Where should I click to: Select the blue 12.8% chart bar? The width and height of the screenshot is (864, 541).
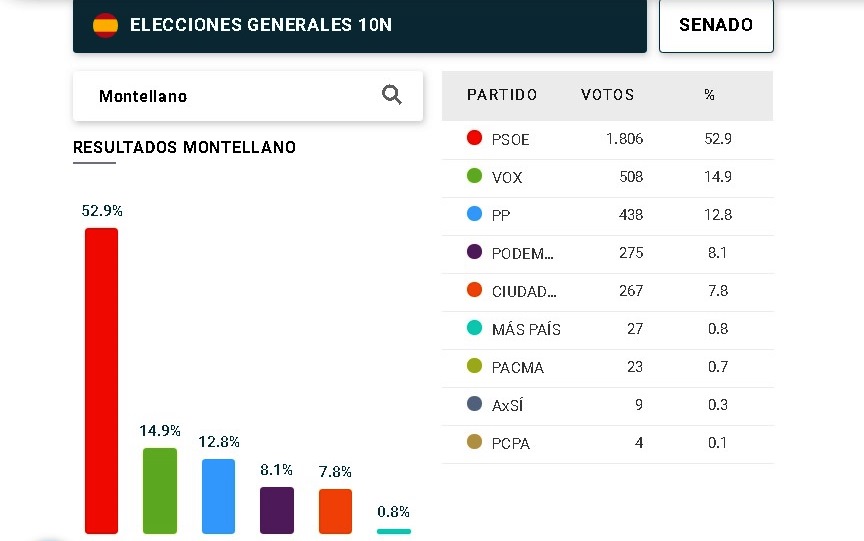(x=218, y=496)
